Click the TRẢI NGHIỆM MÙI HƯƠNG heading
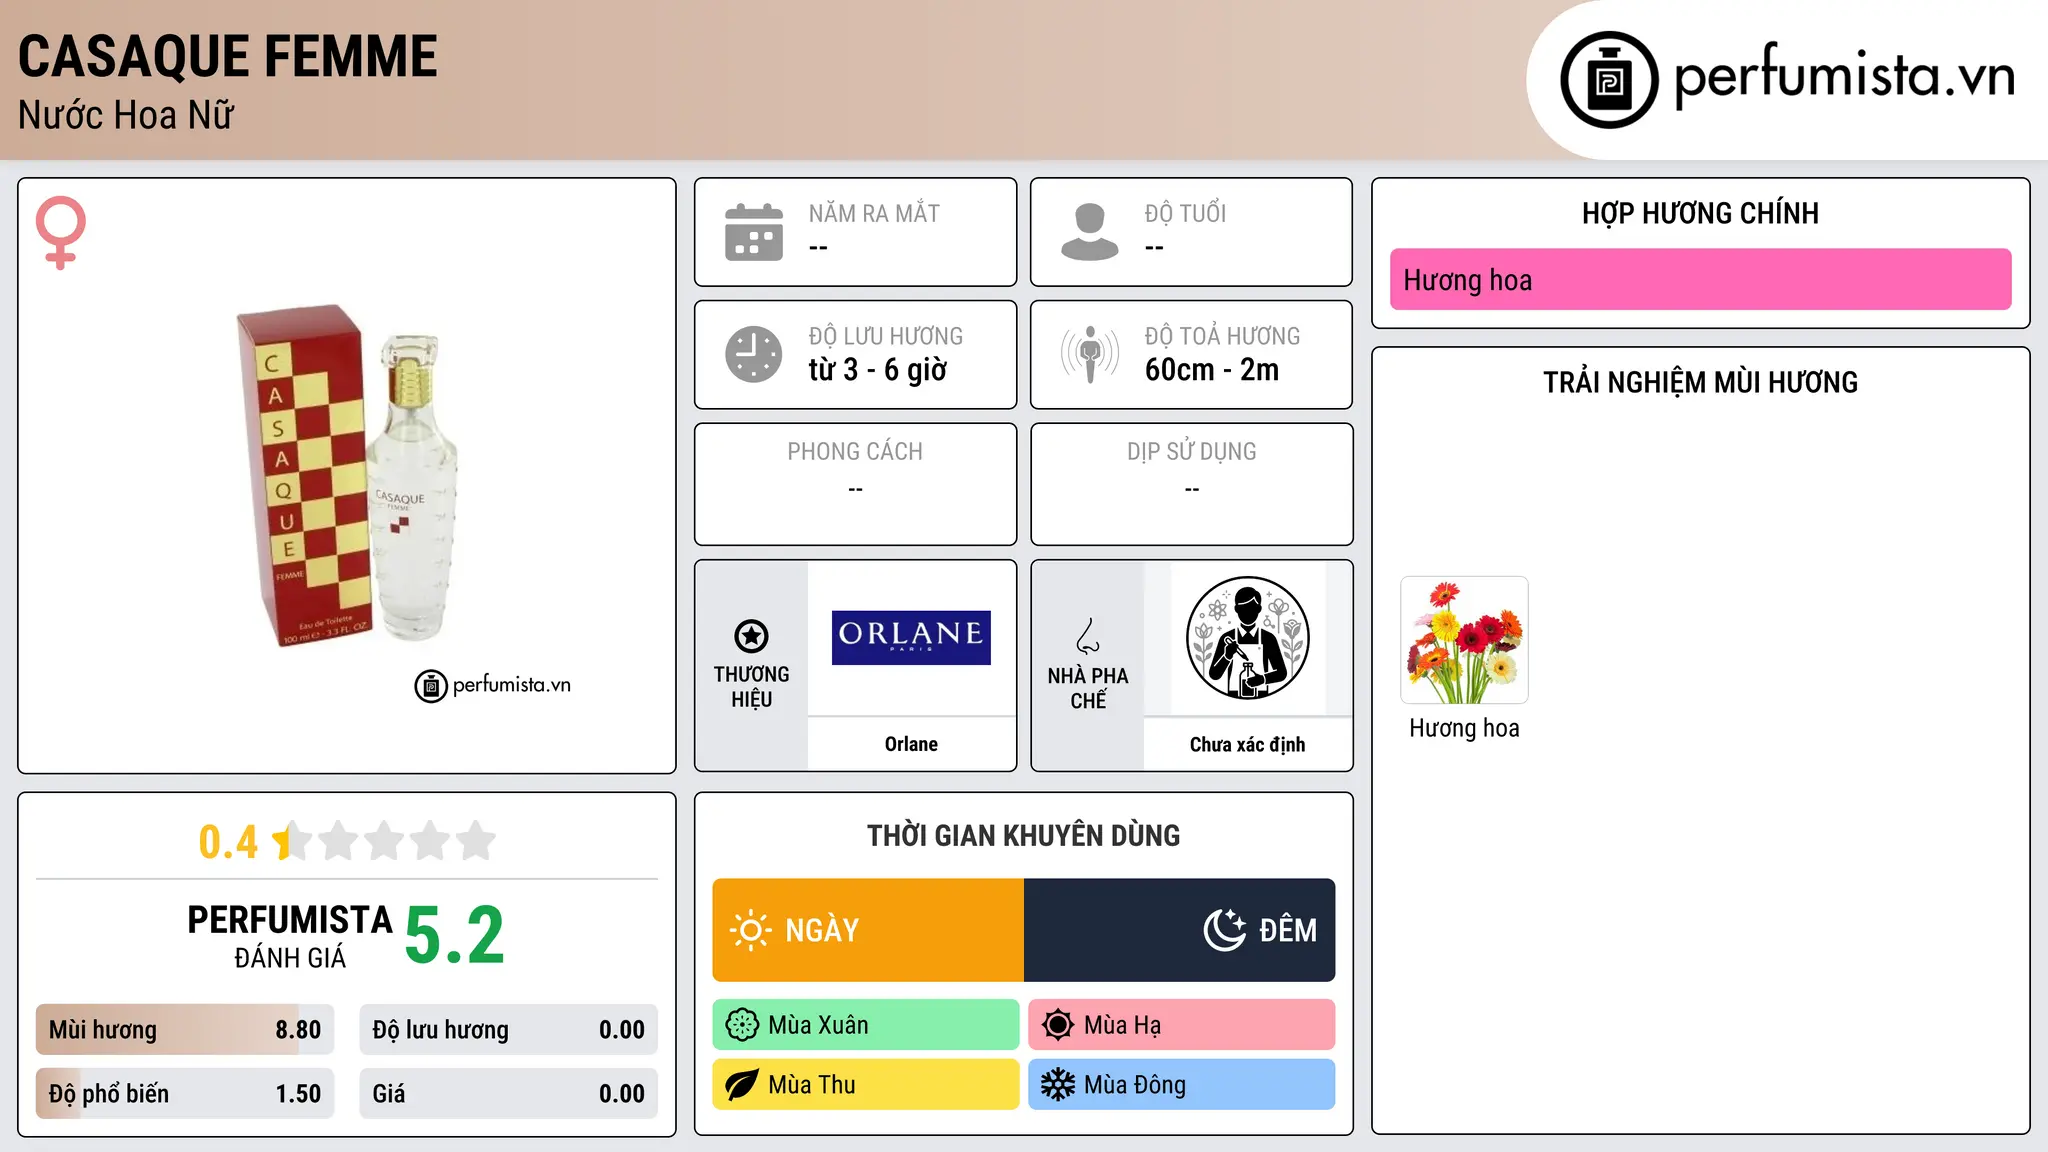This screenshot has width=2048, height=1152. tap(1700, 382)
